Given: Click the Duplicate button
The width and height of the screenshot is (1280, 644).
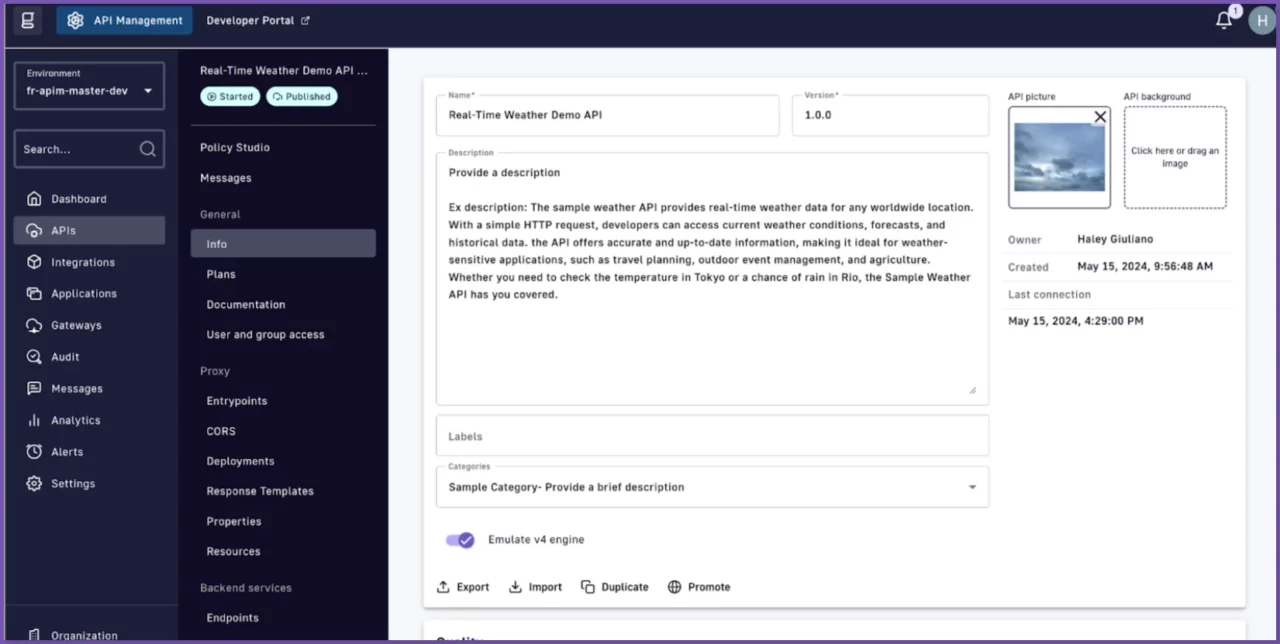Looking at the screenshot, I should 615,587.
